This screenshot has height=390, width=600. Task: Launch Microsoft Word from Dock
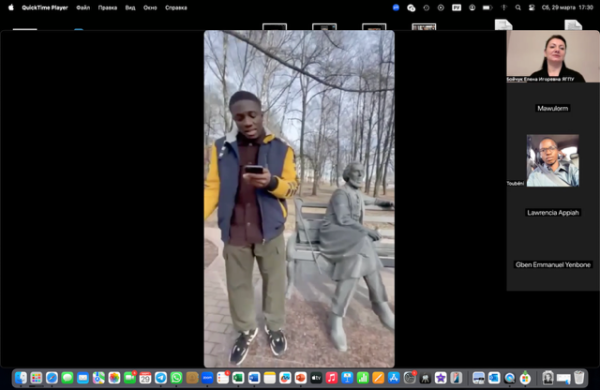click(x=254, y=378)
